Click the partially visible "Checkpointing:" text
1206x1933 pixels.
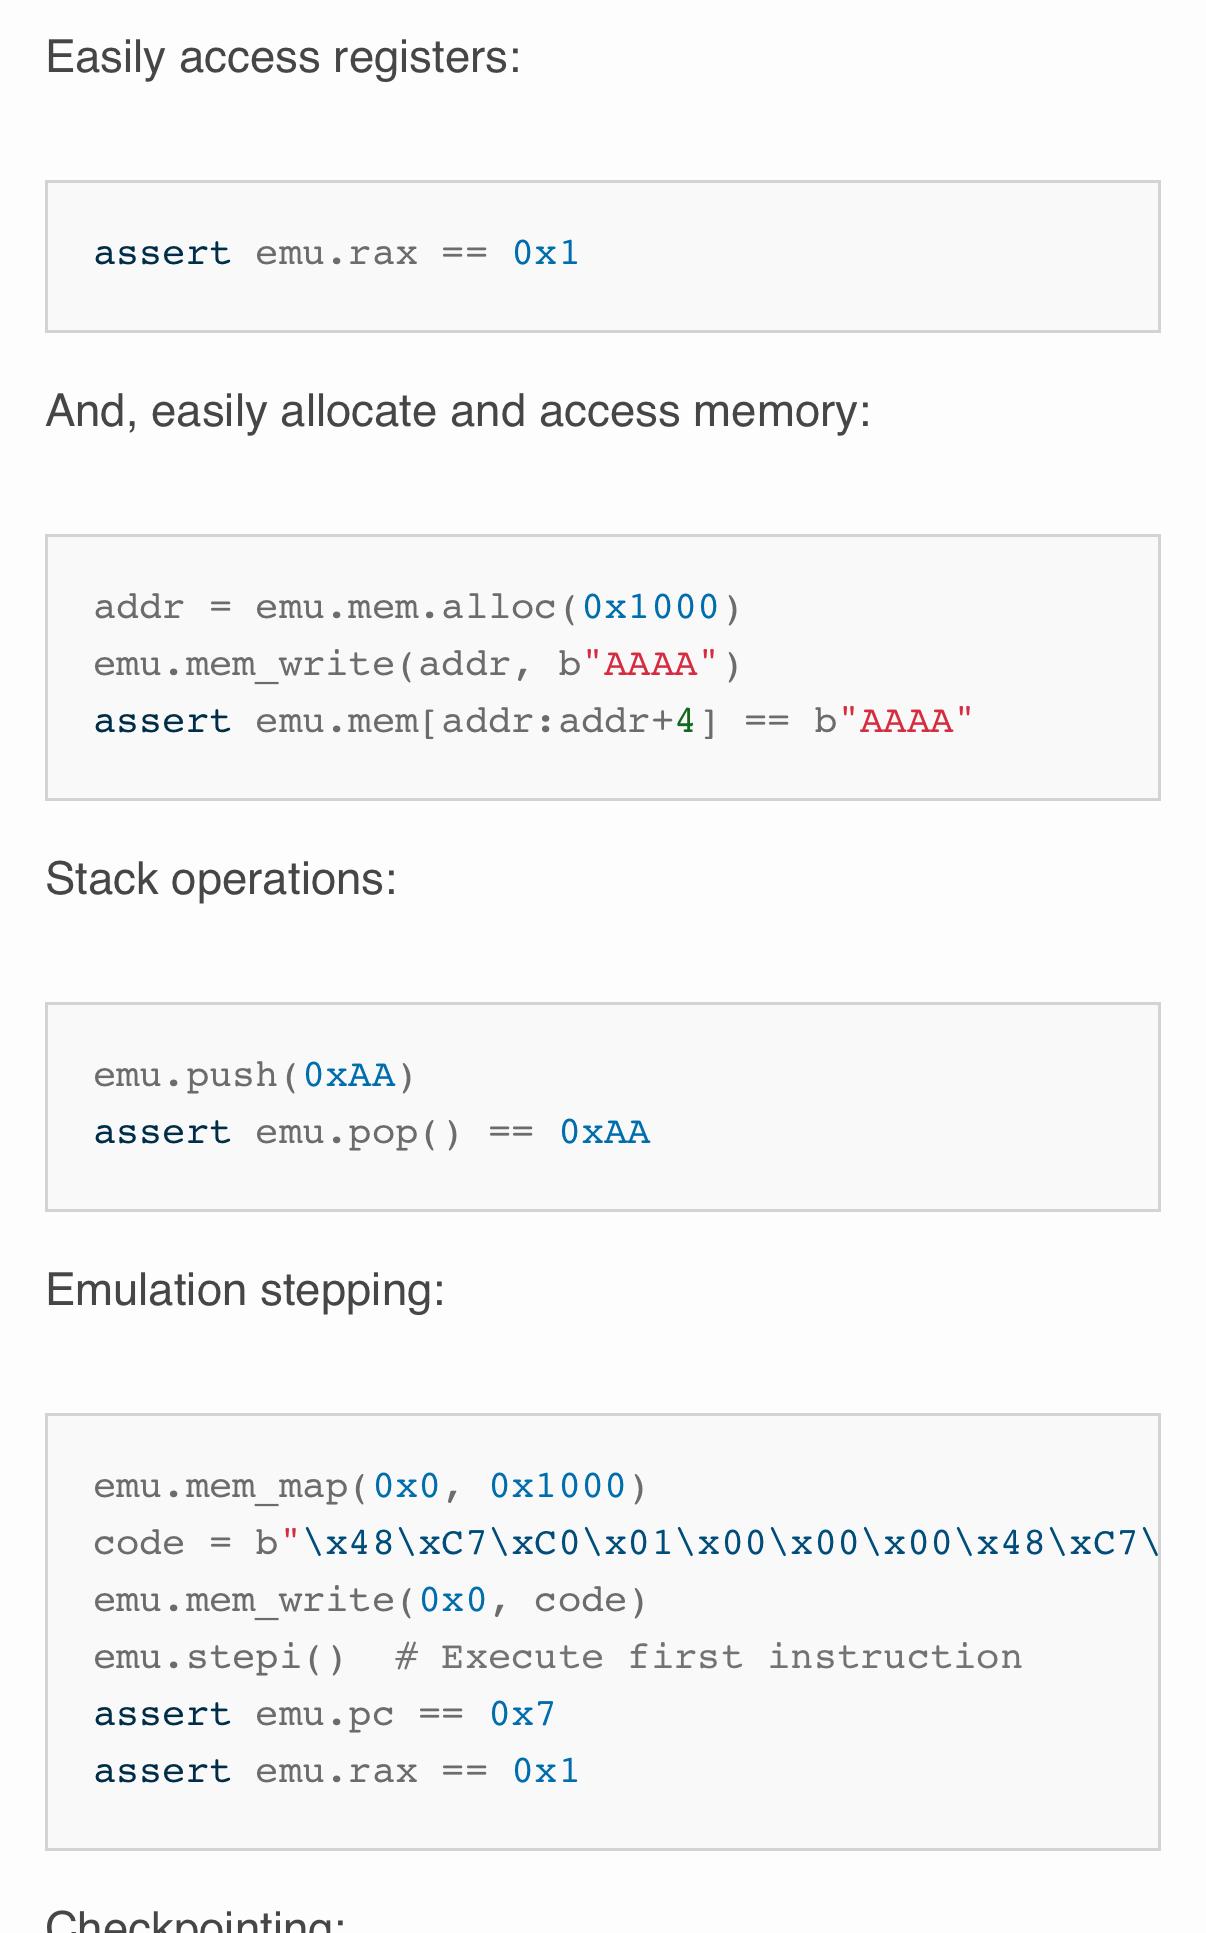click(x=195, y=1921)
